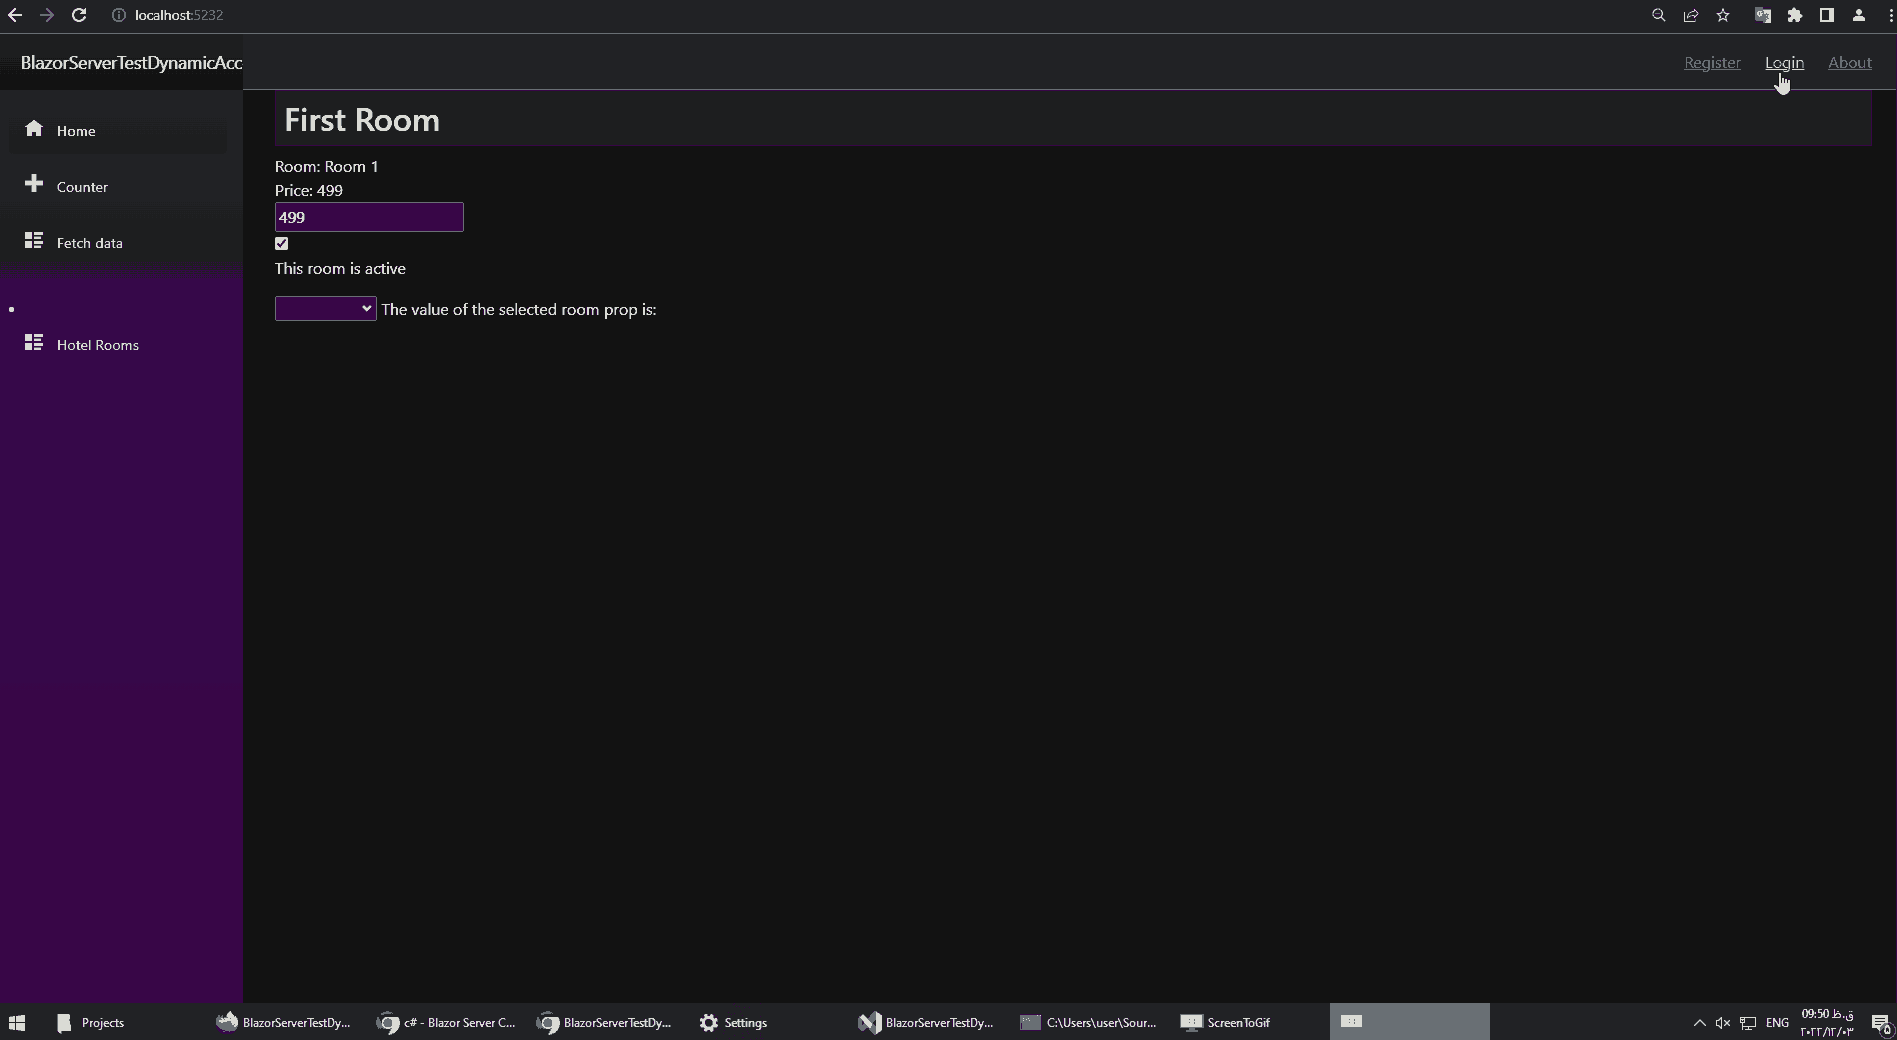Open Fetch data via its list icon

click(35, 241)
